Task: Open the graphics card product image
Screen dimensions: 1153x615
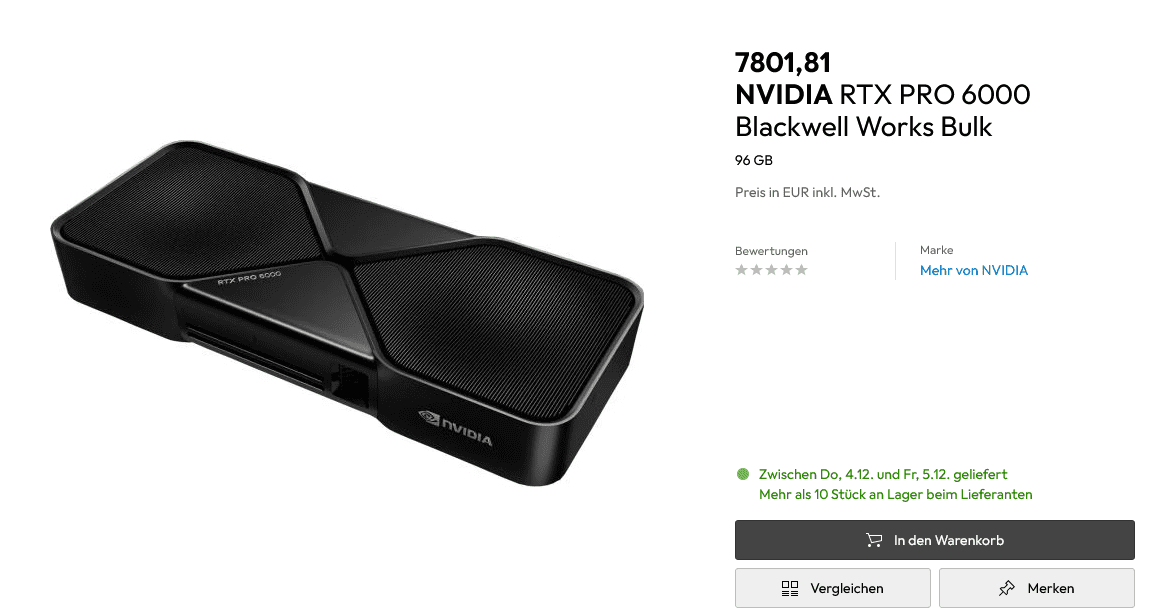Action: [347, 313]
